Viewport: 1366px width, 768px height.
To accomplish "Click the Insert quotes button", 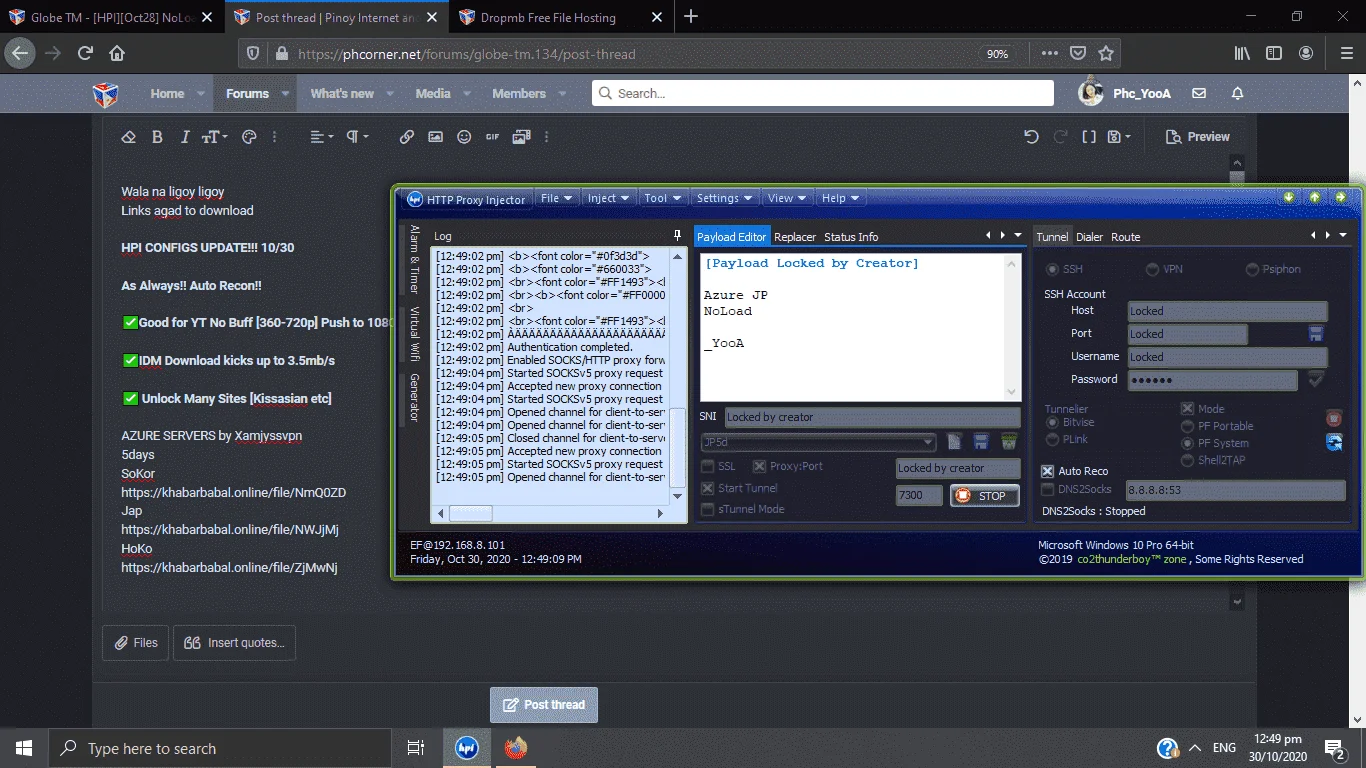I will 234,643.
